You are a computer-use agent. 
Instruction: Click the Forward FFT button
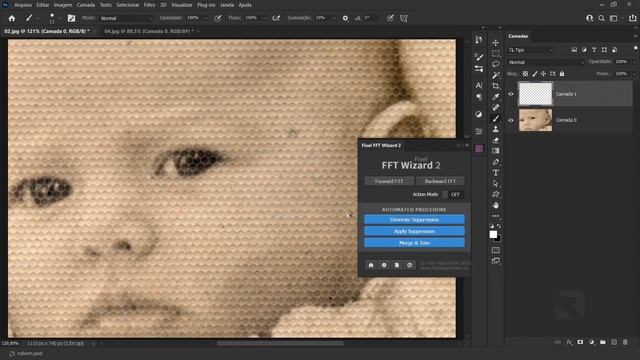click(x=389, y=181)
